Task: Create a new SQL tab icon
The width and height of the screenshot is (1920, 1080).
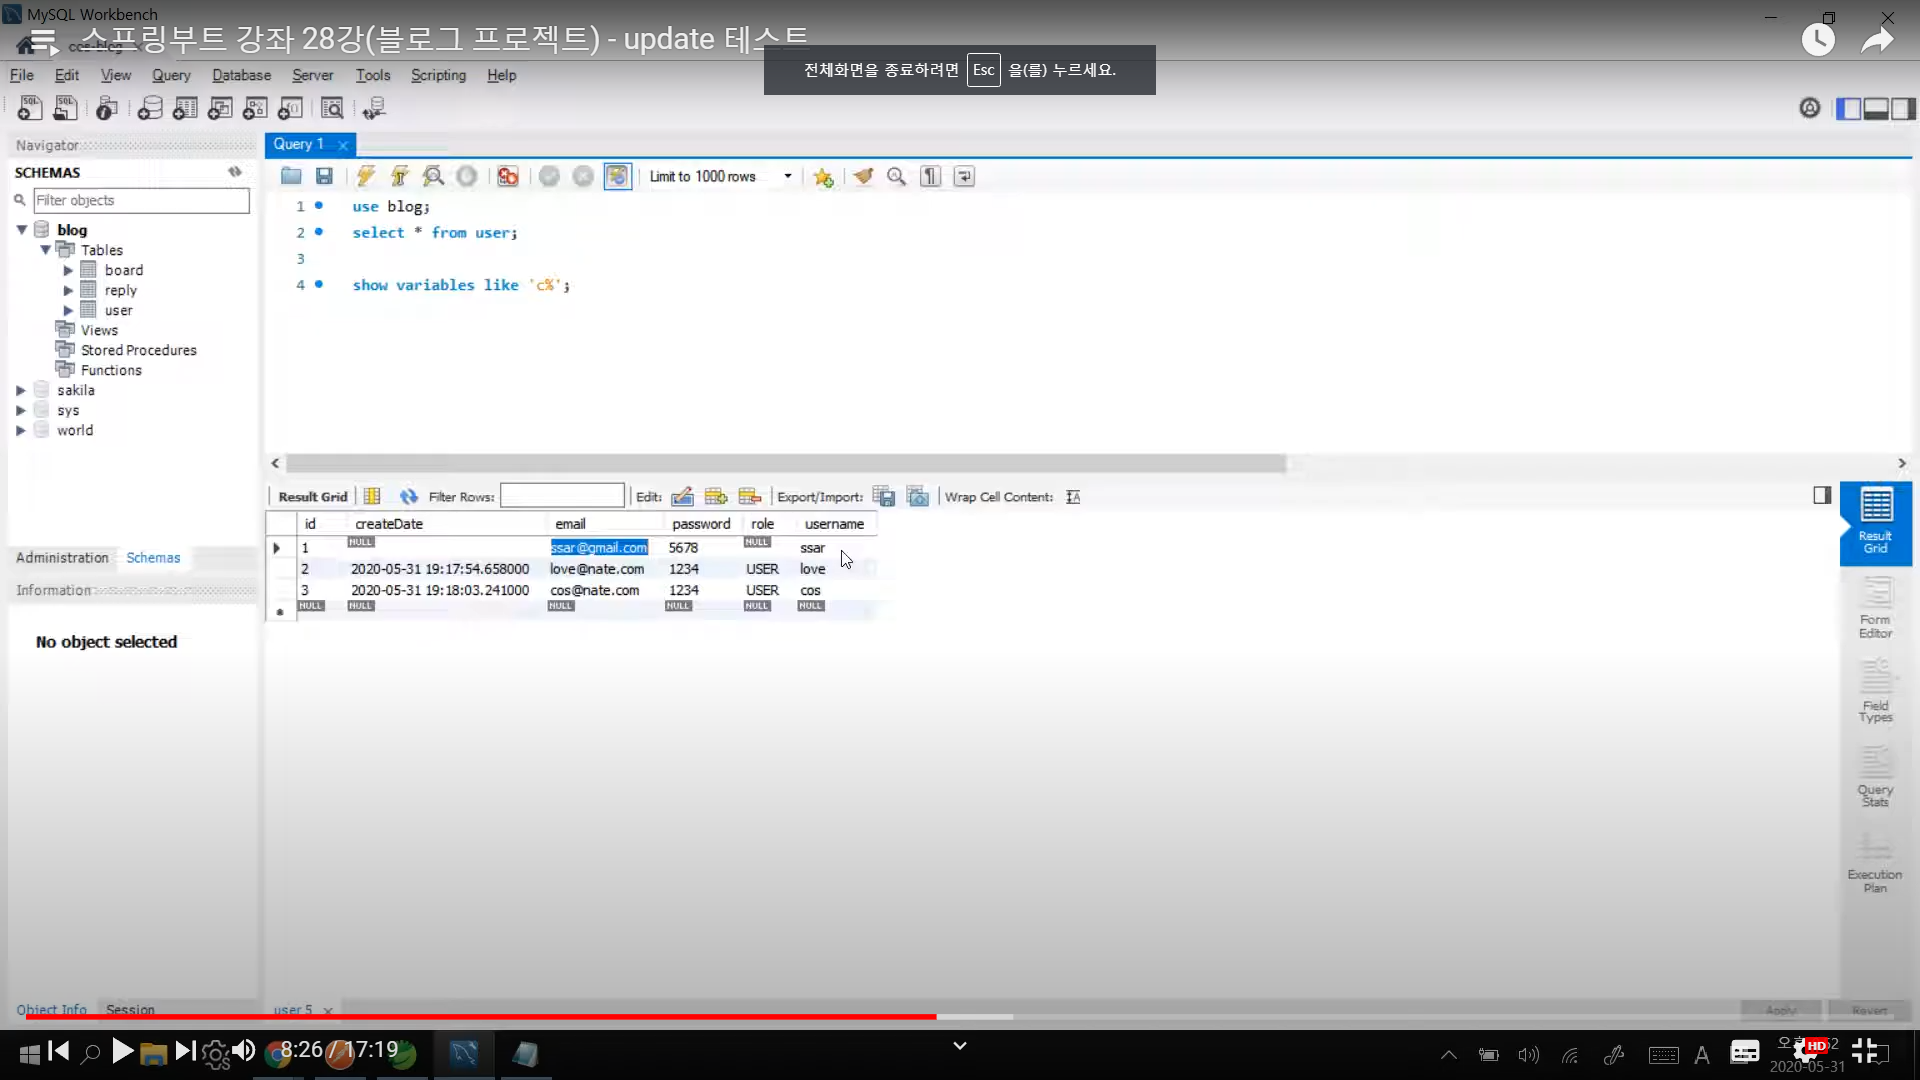Action: 30,108
